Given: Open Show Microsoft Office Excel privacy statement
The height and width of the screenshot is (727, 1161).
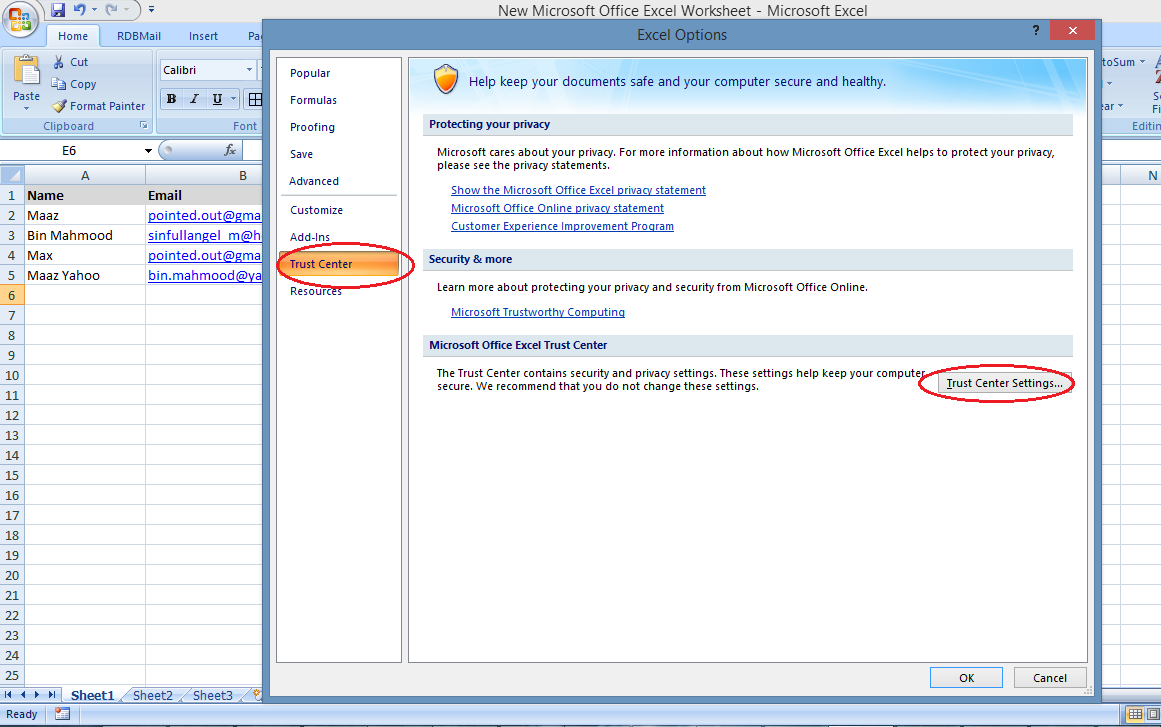Looking at the screenshot, I should point(578,190).
